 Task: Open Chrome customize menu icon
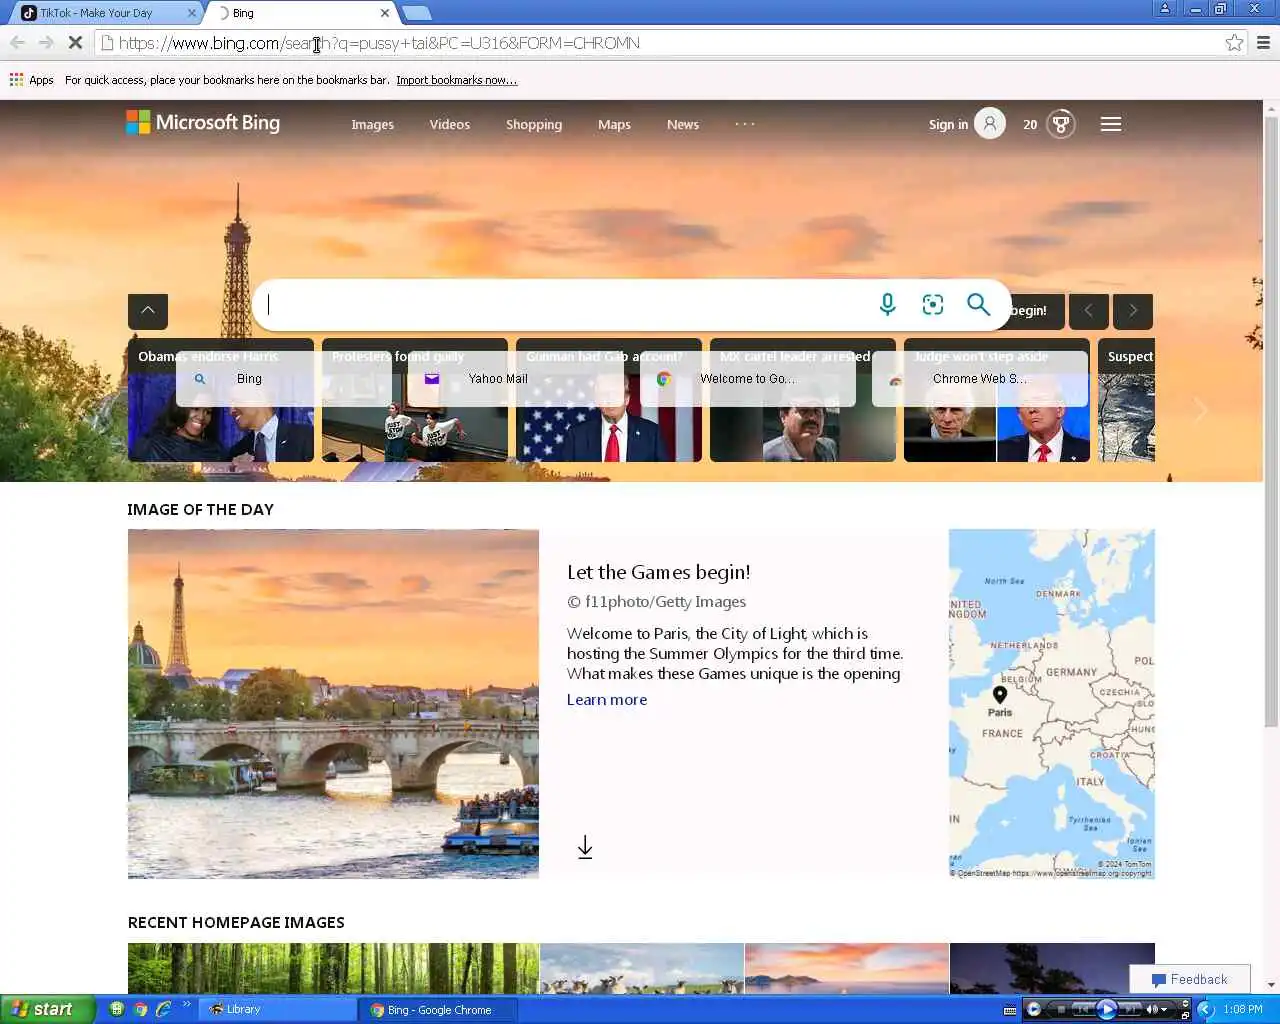(1263, 43)
